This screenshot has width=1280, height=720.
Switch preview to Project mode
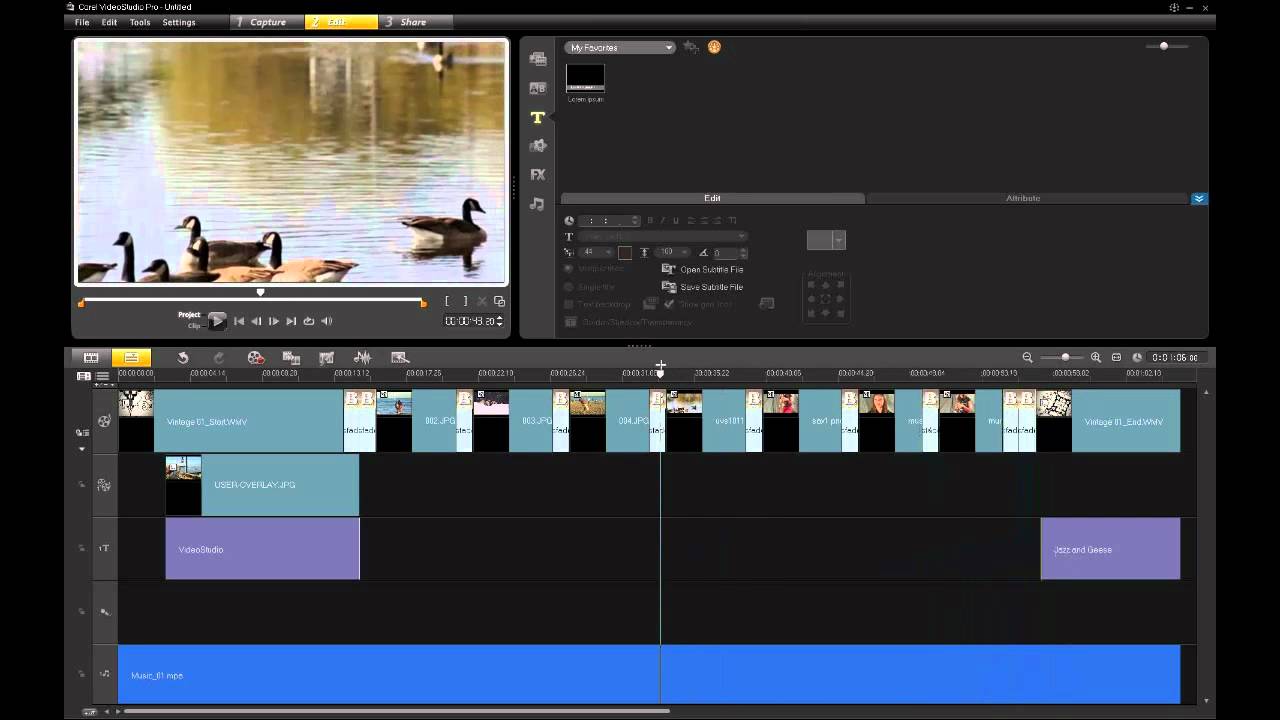tap(189, 315)
